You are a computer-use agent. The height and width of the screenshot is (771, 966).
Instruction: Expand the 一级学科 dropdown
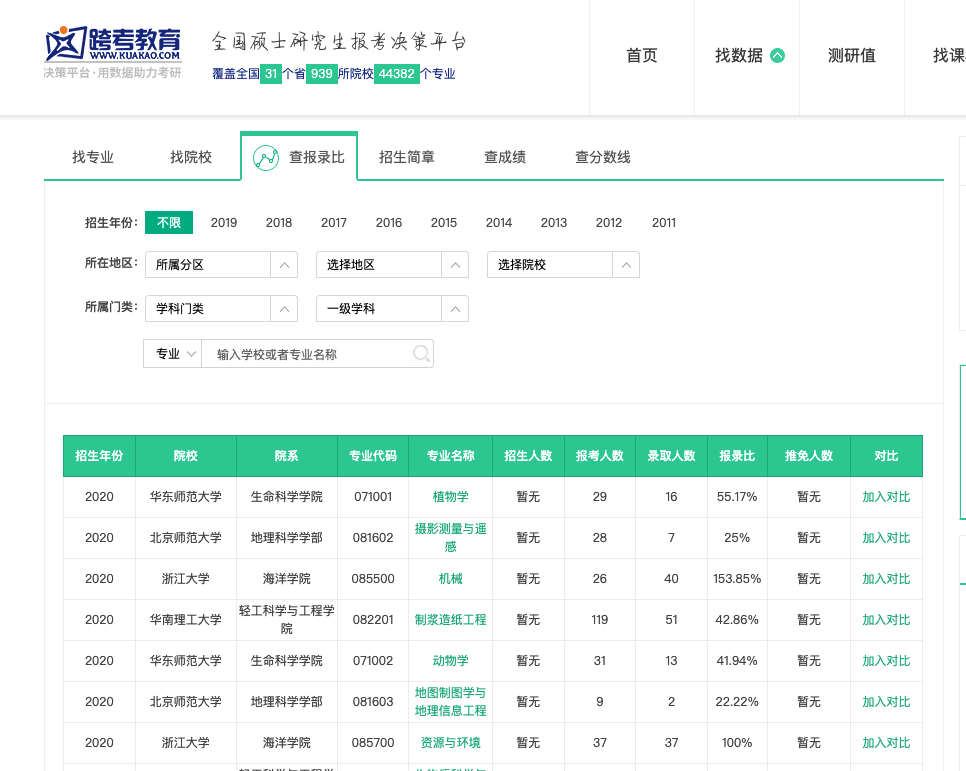[x=392, y=308]
